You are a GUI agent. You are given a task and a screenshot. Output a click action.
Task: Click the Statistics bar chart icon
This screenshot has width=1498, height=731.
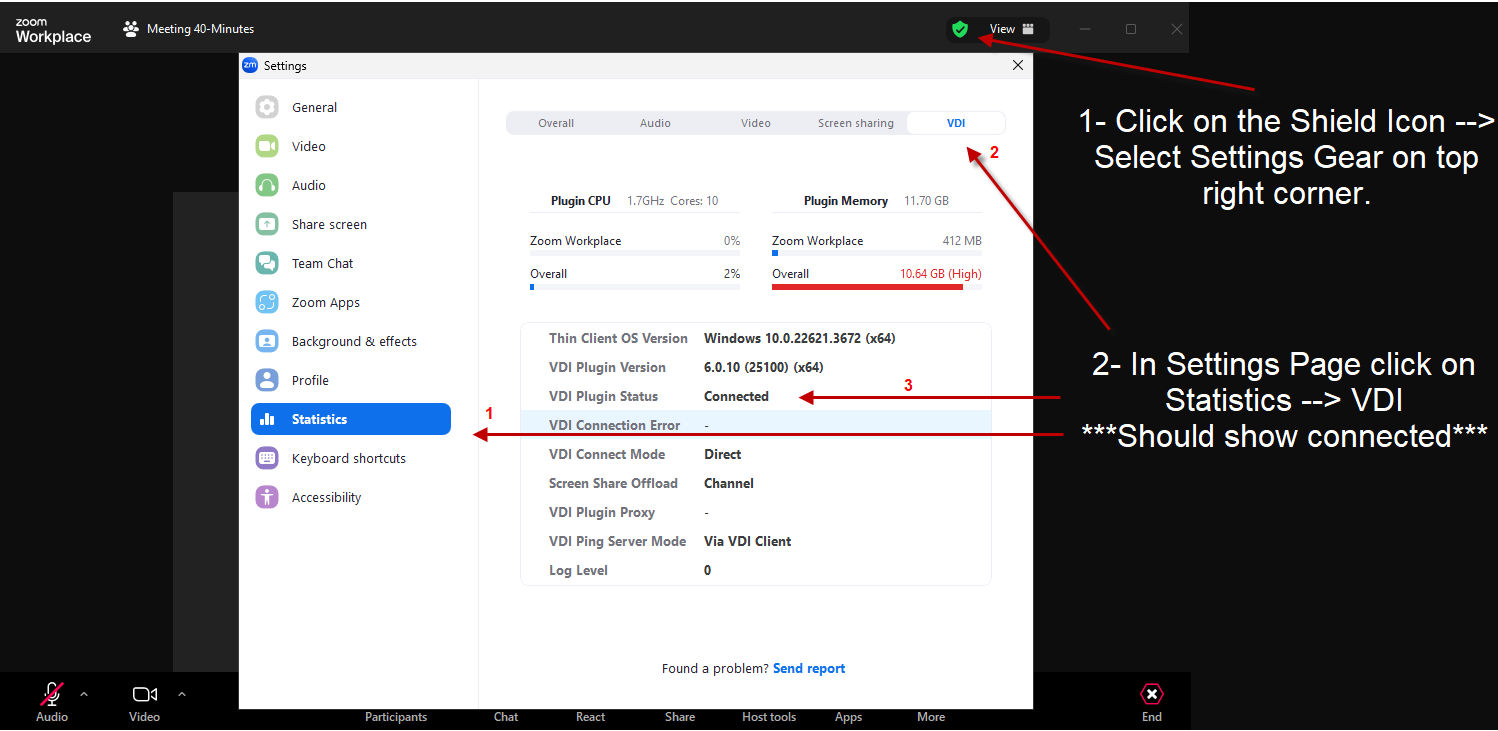click(x=267, y=419)
